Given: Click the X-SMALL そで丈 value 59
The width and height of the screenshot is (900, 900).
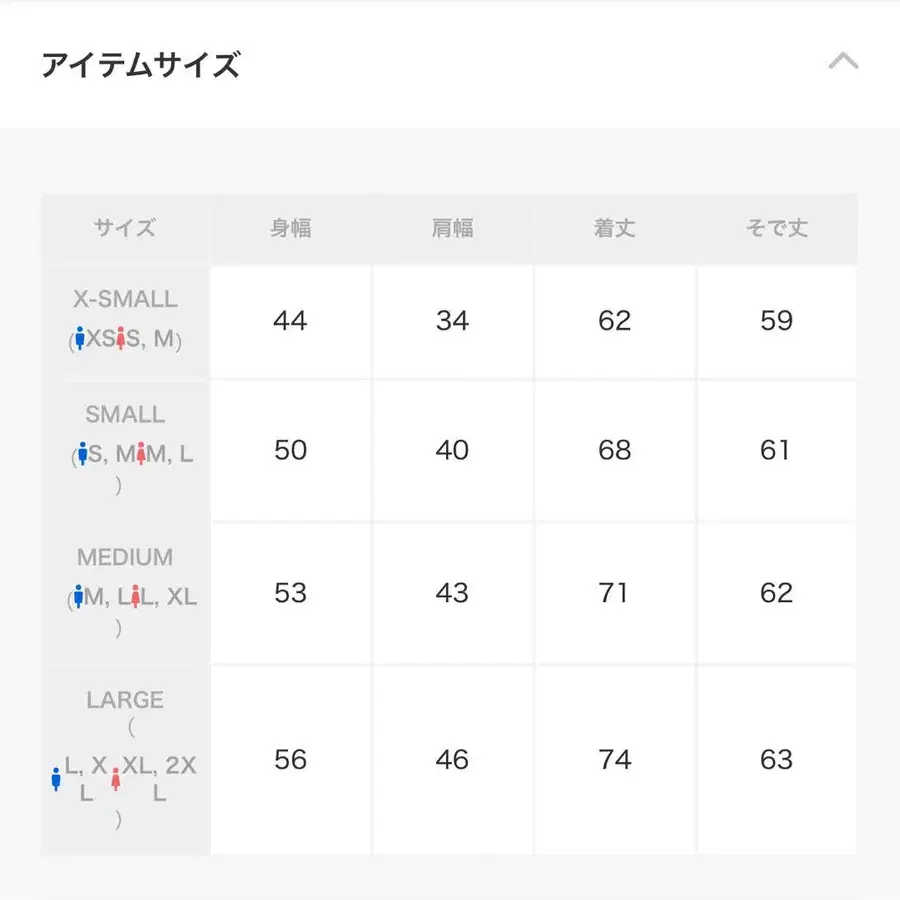Looking at the screenshot, I should click(x=776, y=321).
